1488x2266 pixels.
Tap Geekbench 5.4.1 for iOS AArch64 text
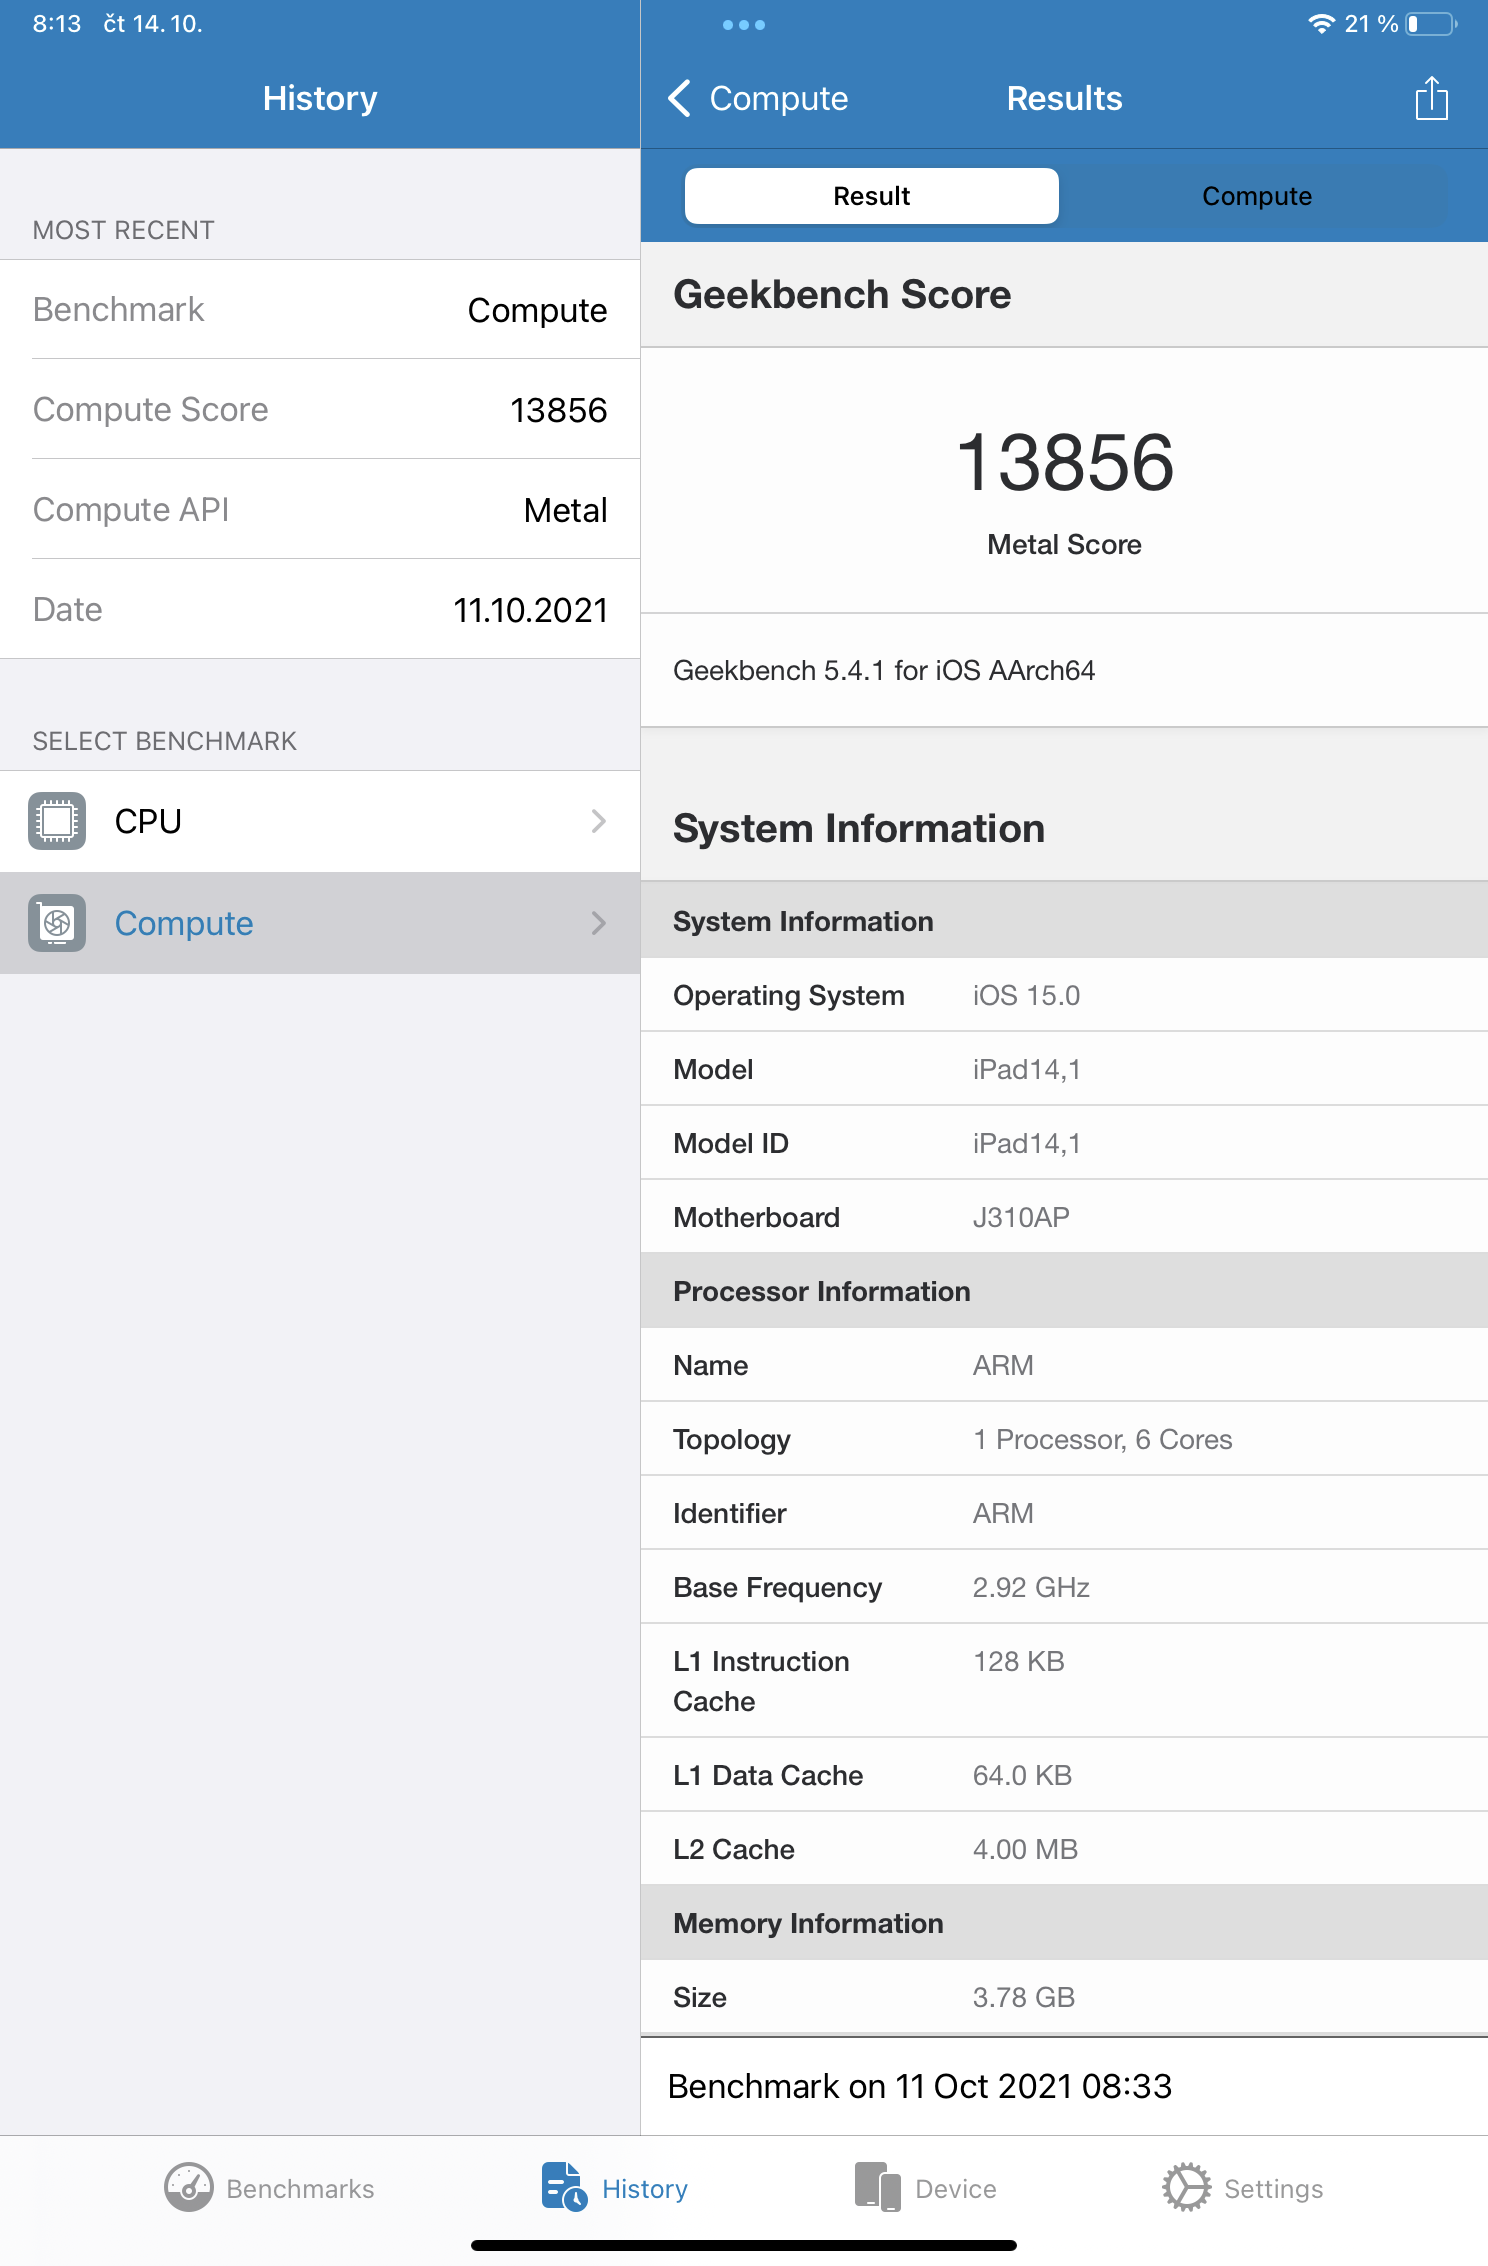coord(884,670)
